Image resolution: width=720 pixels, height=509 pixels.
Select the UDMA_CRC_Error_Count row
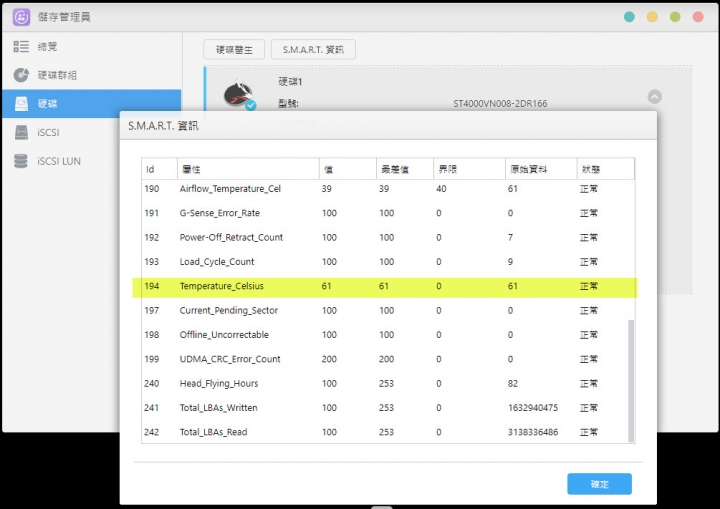(385, 359)
